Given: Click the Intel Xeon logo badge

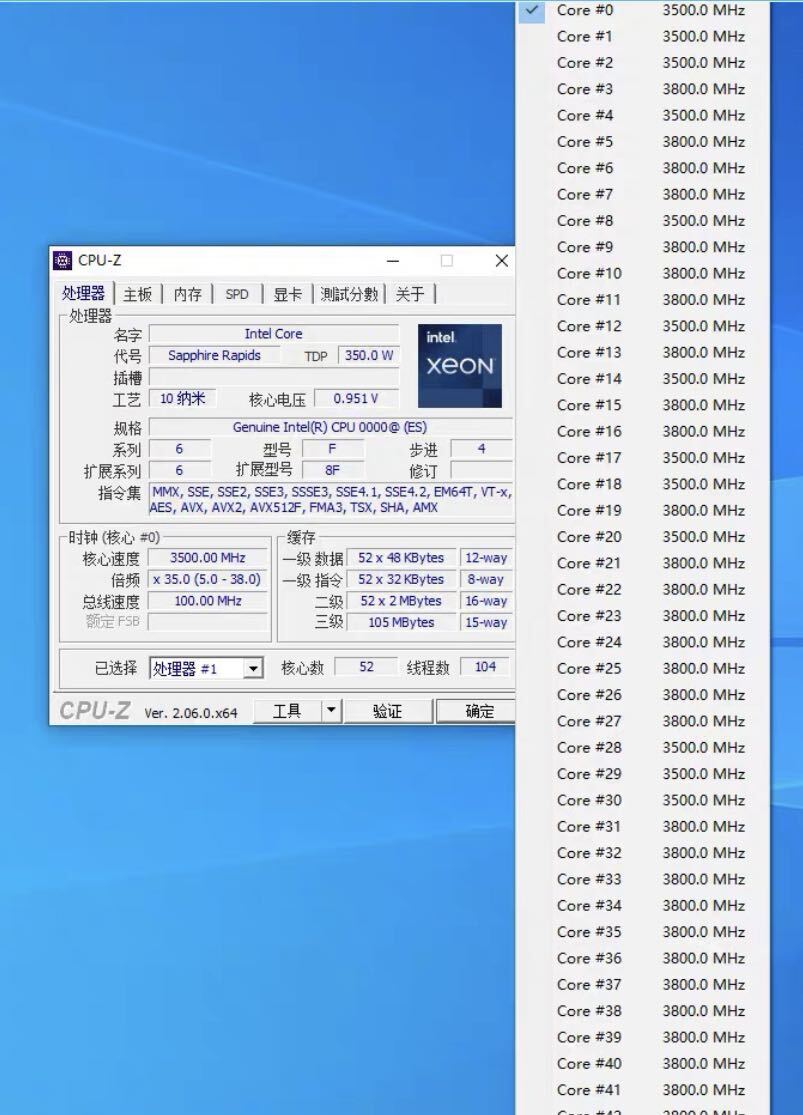Looking at the screenshot, I should coord(460,365).
